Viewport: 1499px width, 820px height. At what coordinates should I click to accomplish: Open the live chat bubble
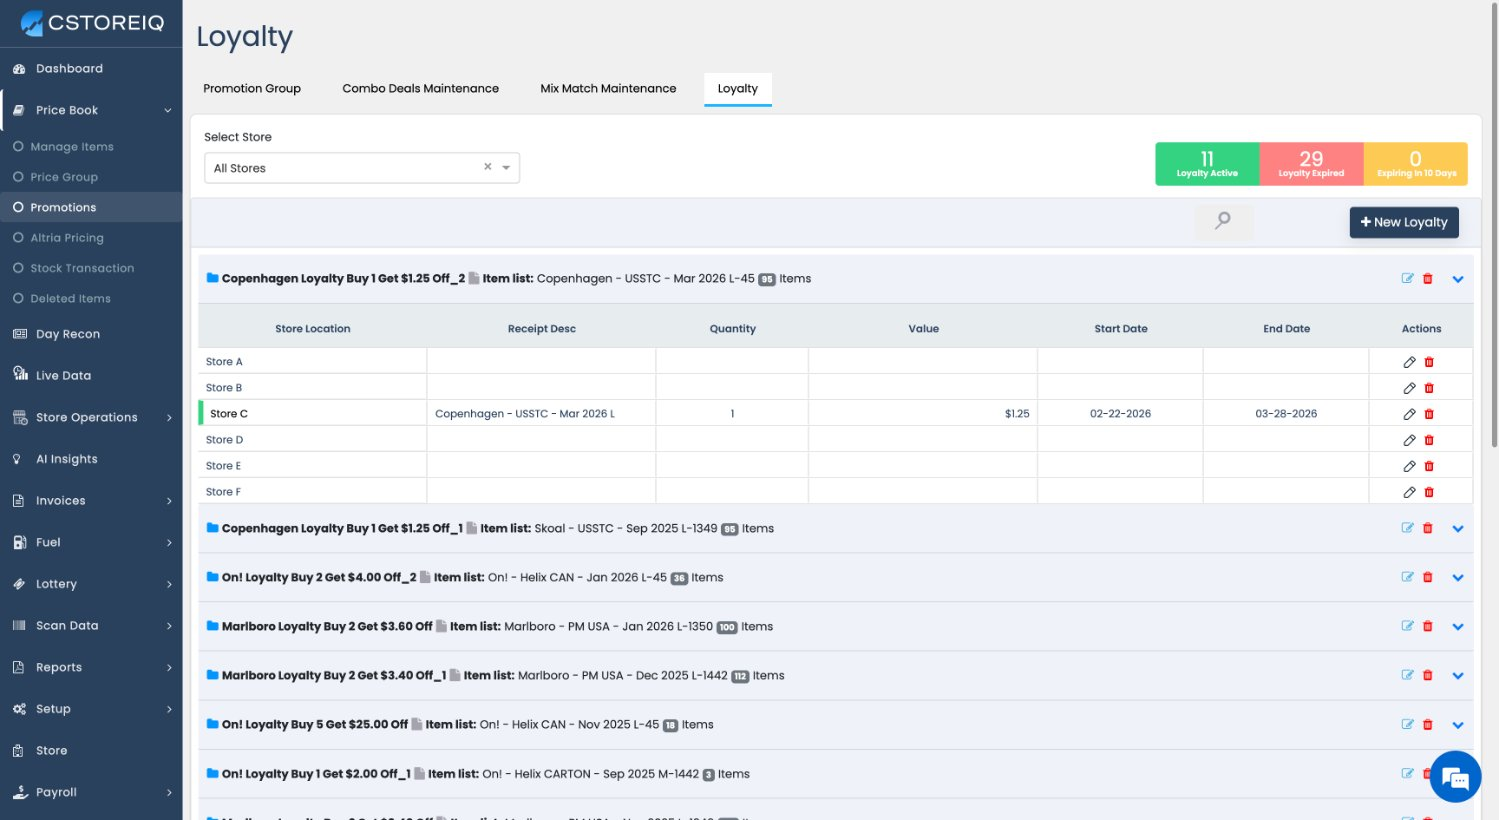(x=1455, y=776)
